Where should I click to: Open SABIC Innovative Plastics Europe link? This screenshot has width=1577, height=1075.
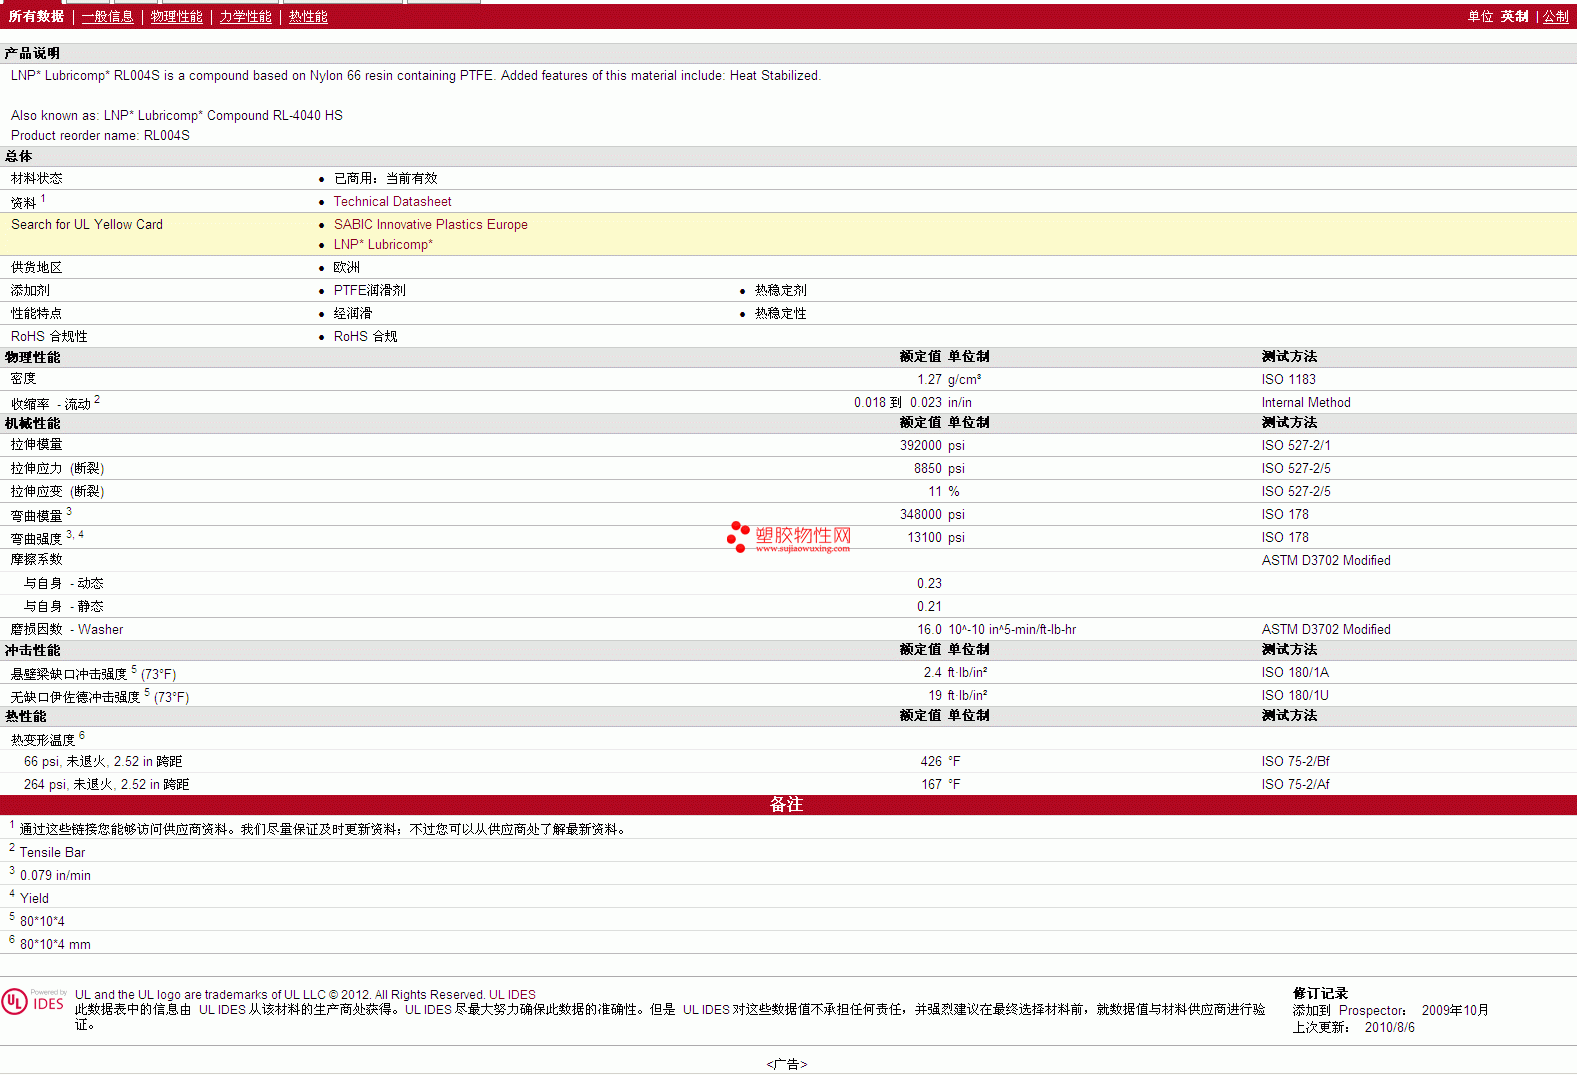[x=431, y=224]
